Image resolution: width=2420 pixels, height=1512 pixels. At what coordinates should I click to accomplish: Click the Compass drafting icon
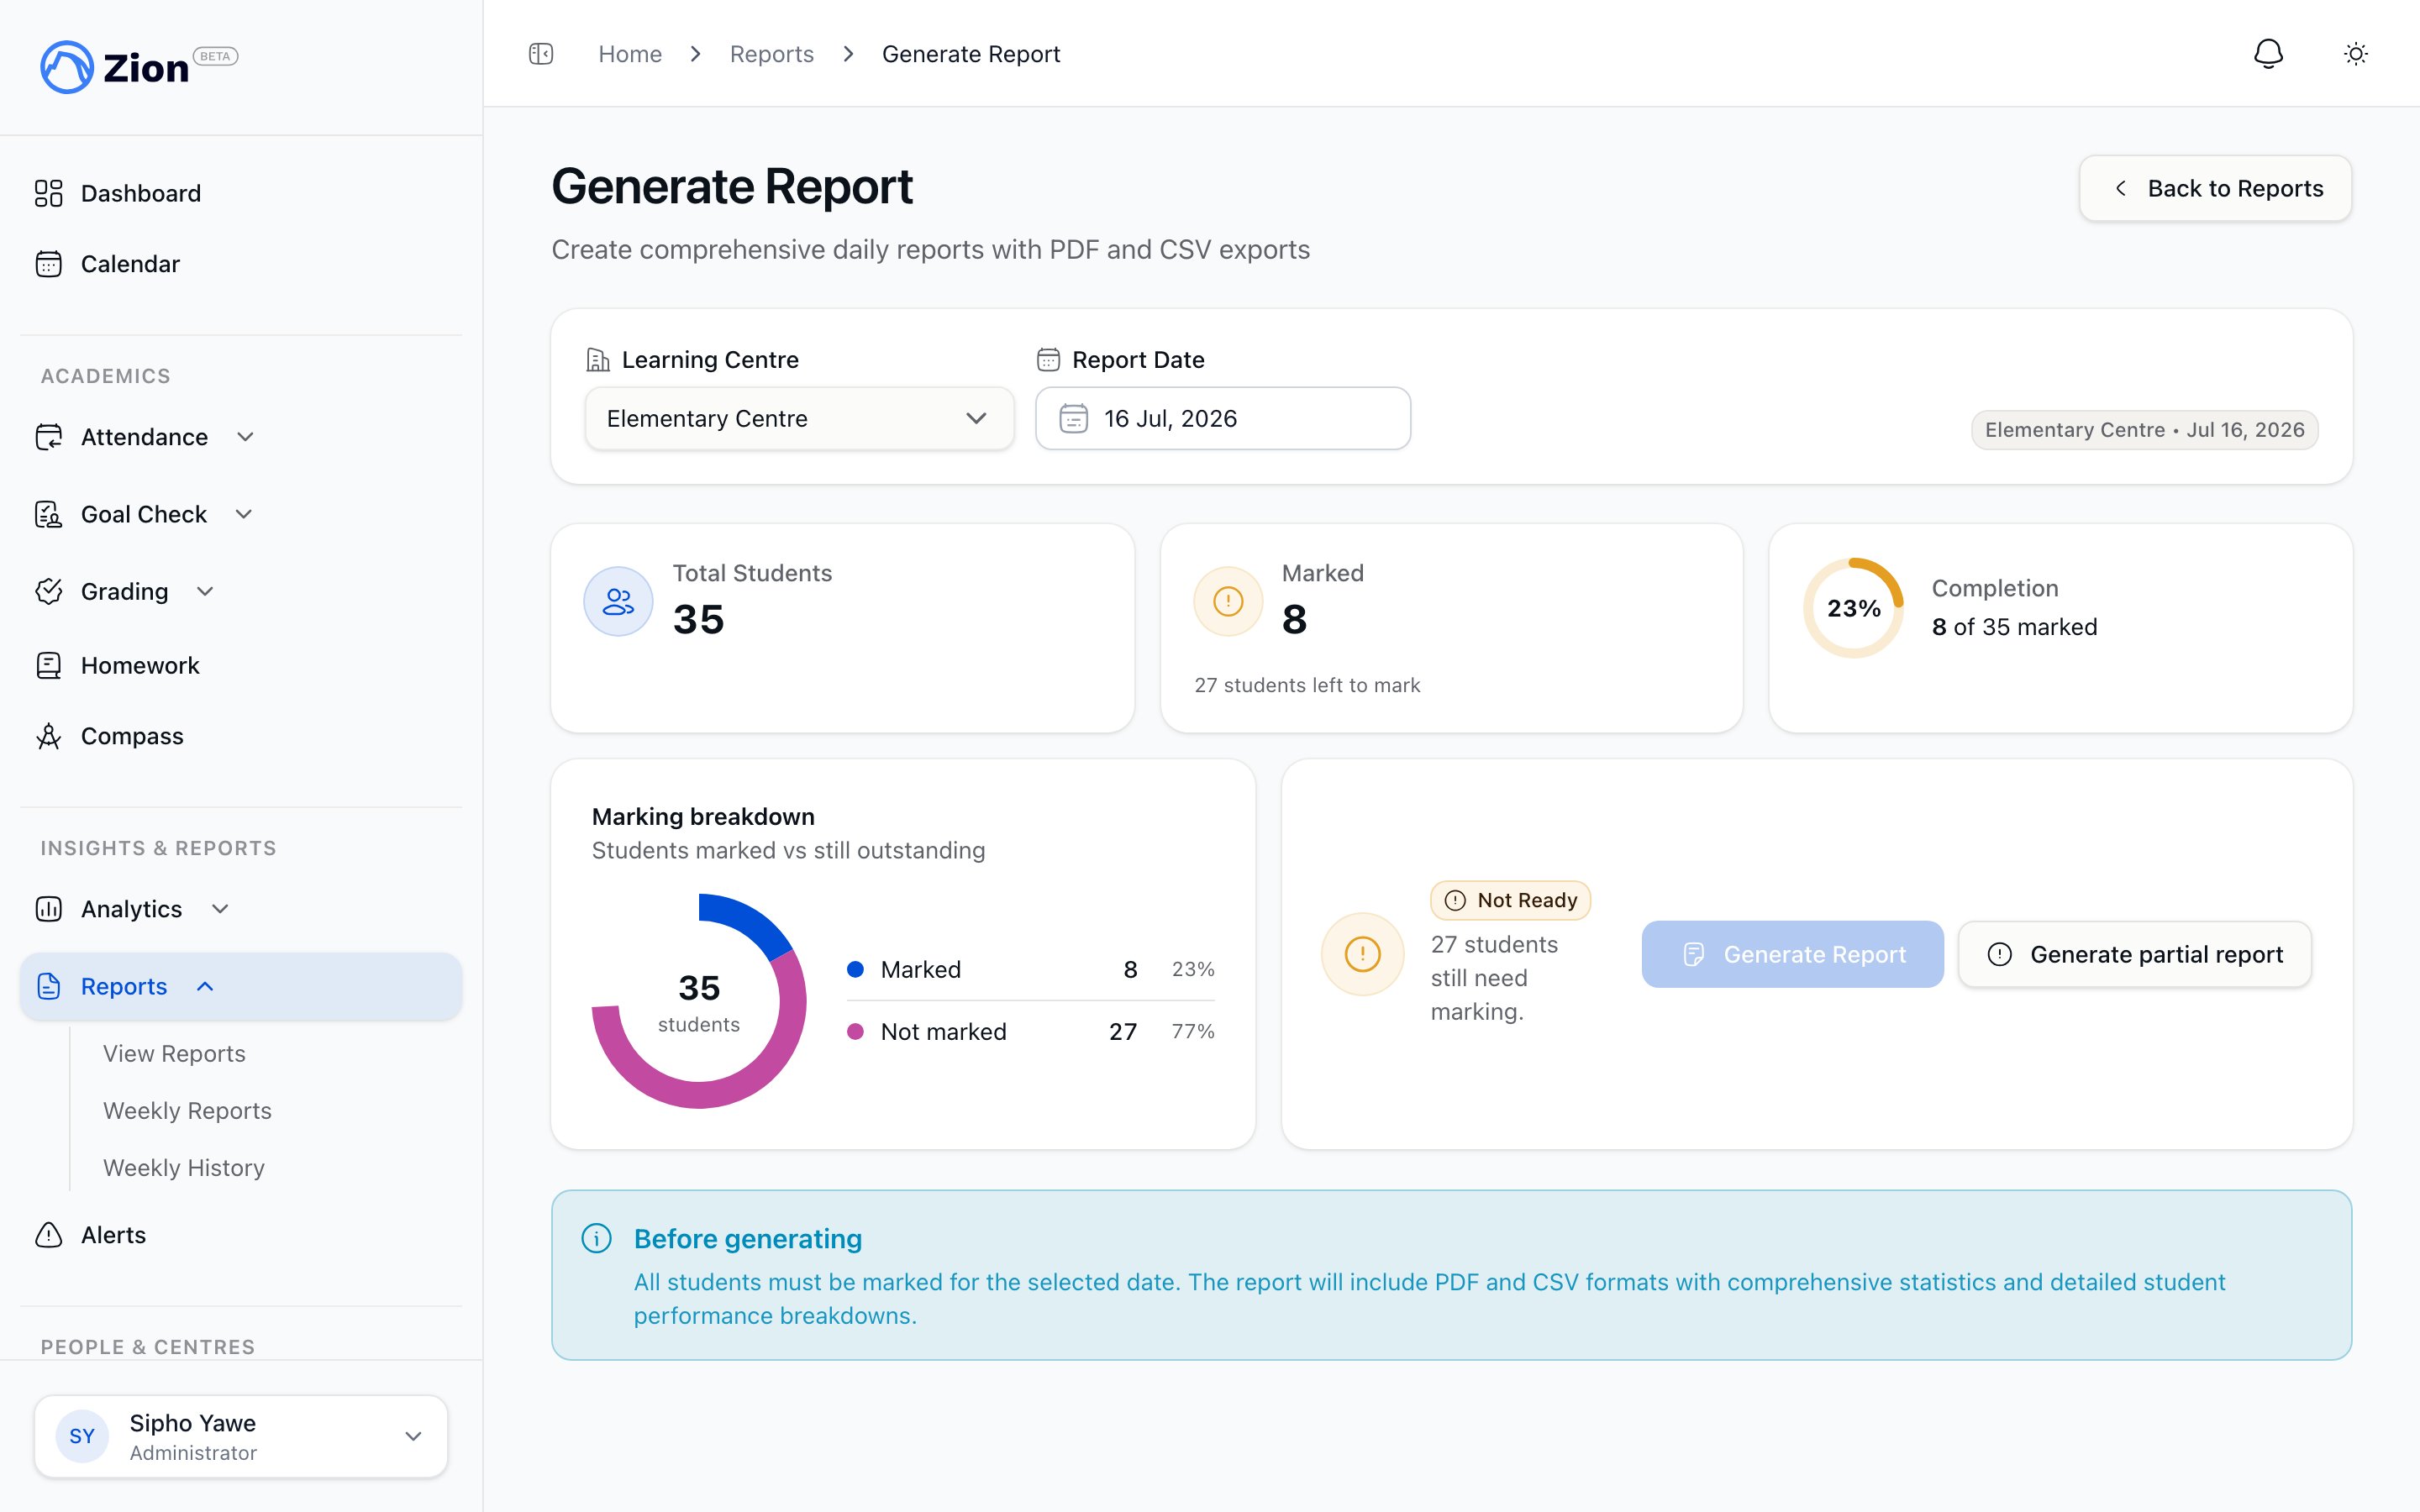48,736
